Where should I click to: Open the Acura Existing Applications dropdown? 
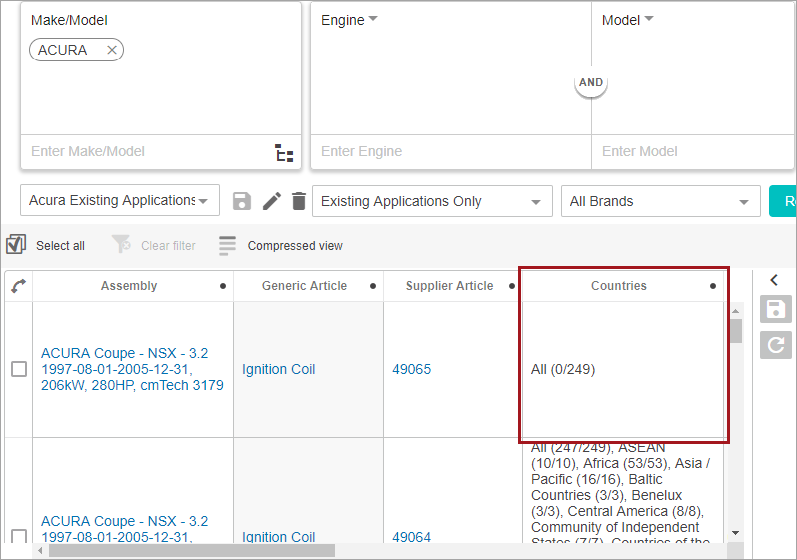tap(120, 201)
